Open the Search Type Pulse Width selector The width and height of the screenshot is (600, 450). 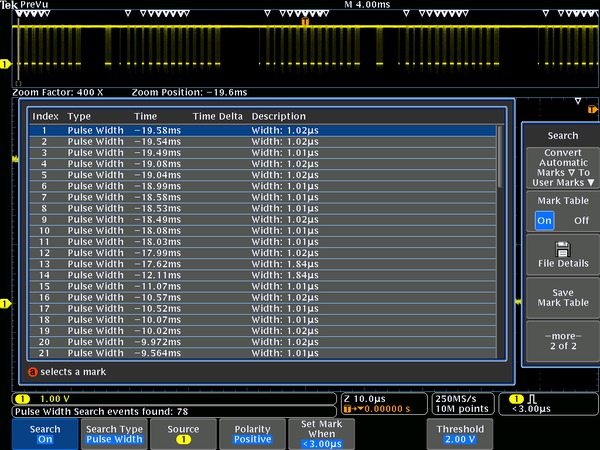tap(114, 433)
